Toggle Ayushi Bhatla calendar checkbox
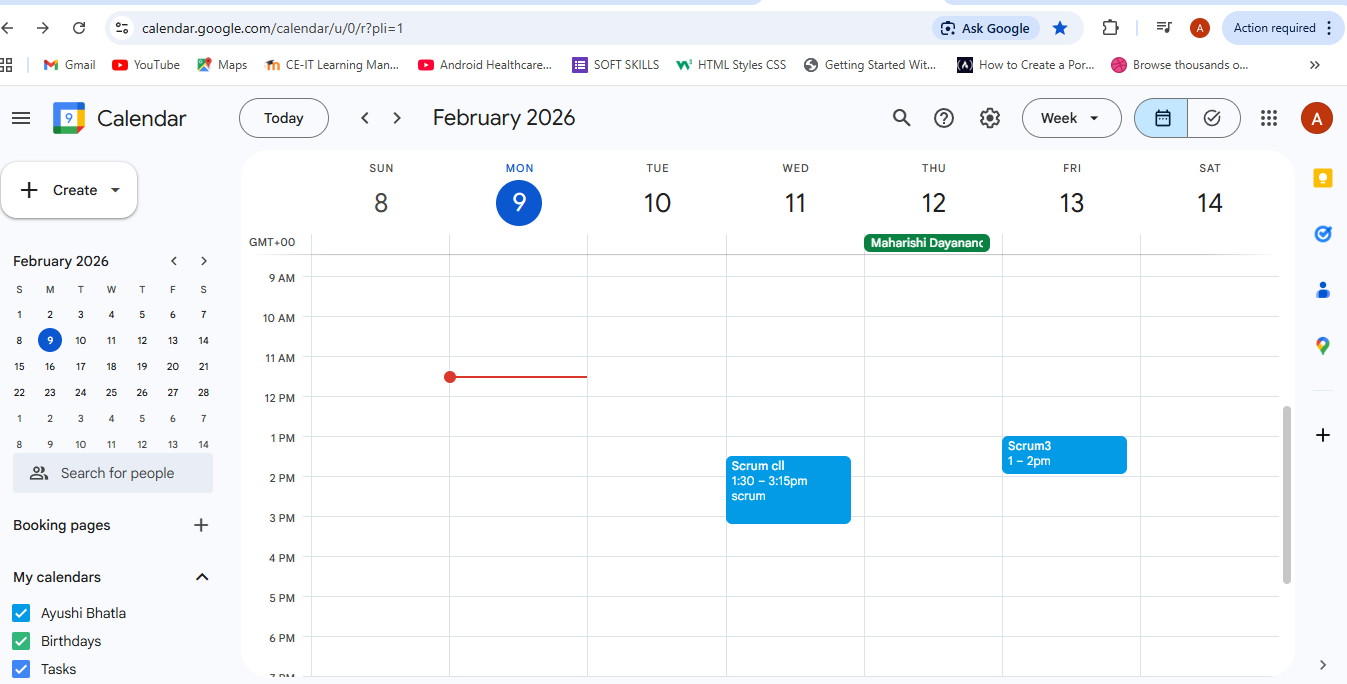This screenshot has width=1347, height=684. tap(21, 613)
